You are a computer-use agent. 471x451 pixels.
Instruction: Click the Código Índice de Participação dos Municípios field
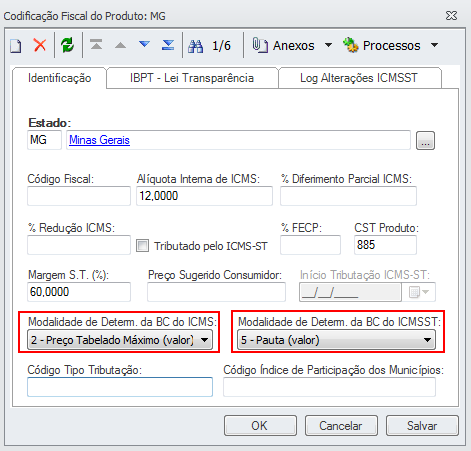tap(329, 387)
